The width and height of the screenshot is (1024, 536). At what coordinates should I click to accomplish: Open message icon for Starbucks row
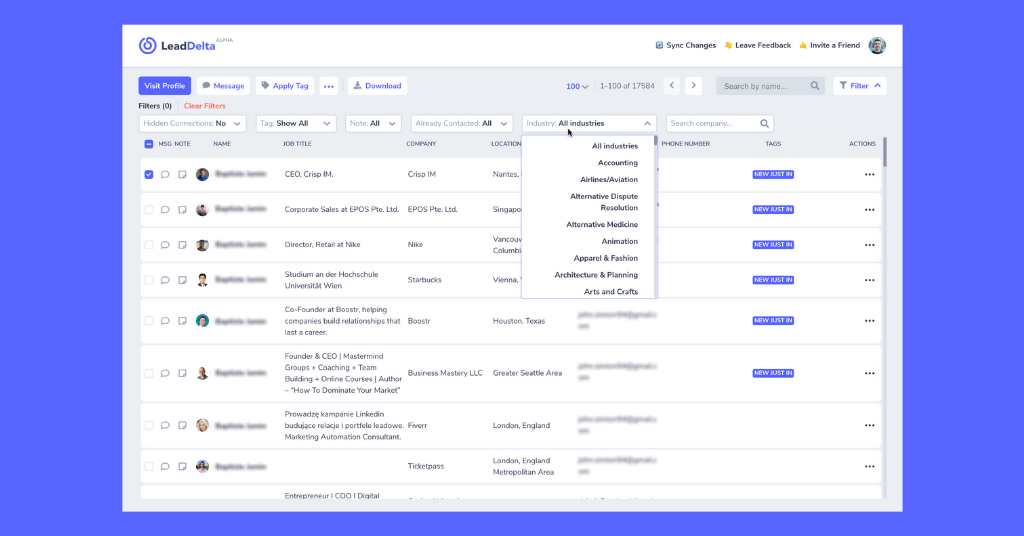point(165,280)
